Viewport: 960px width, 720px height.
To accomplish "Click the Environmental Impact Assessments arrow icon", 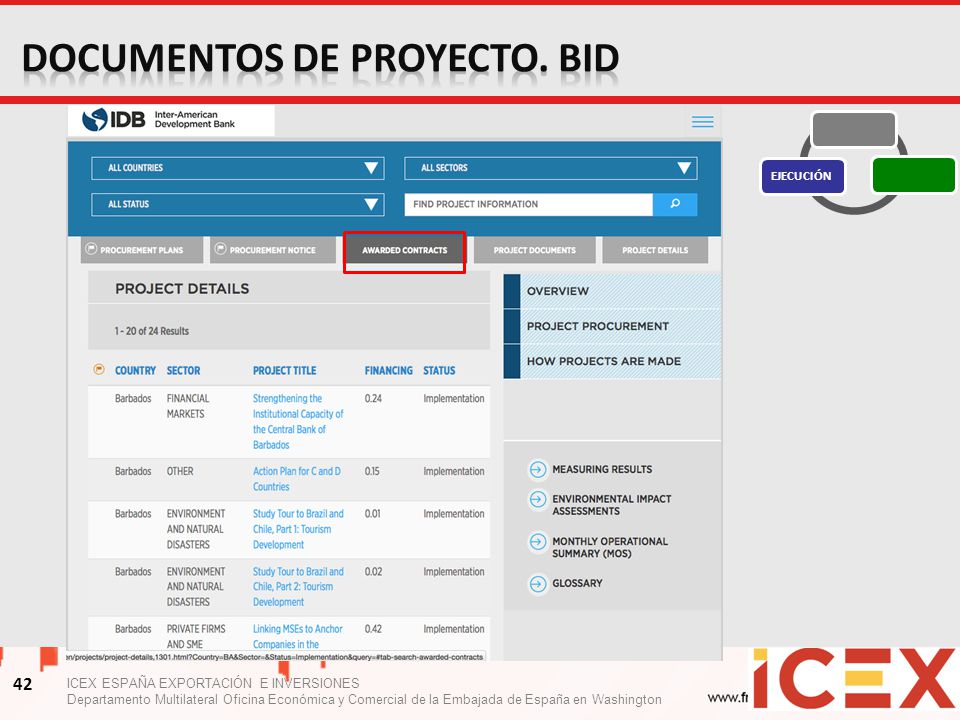I will coord(538,500).
